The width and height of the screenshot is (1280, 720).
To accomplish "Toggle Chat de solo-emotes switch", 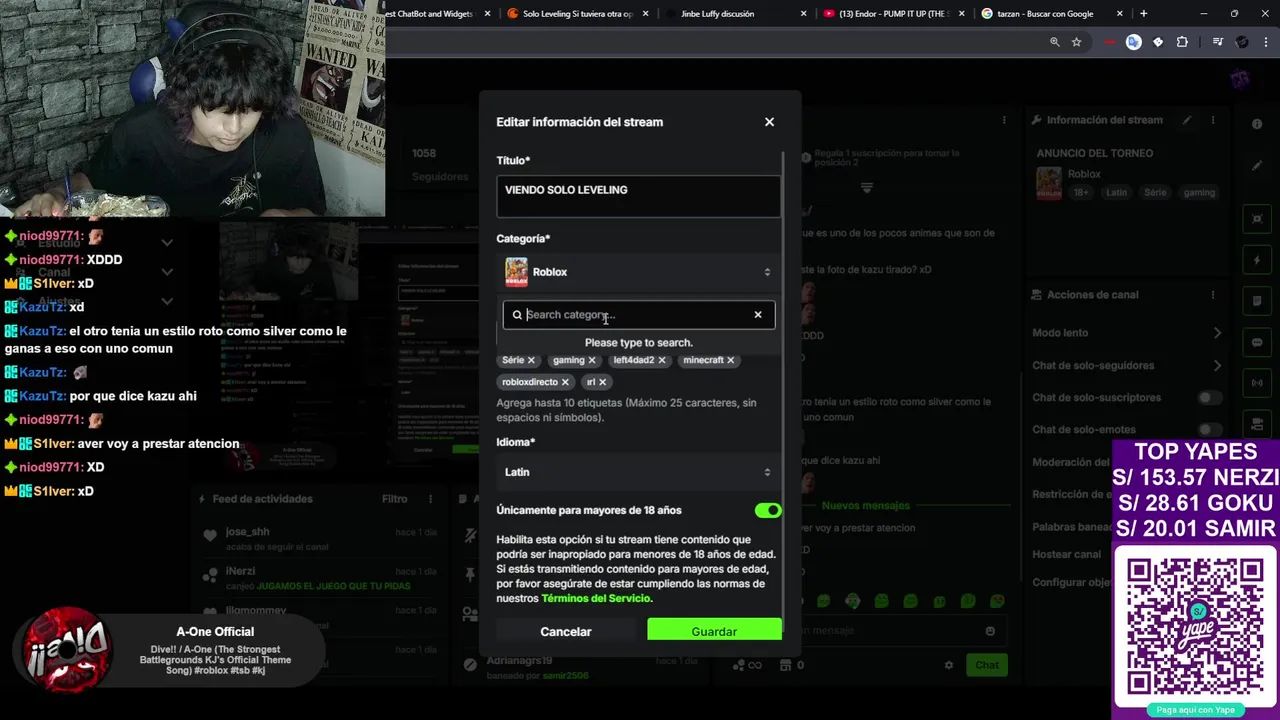I will [x=1210, y=429].
